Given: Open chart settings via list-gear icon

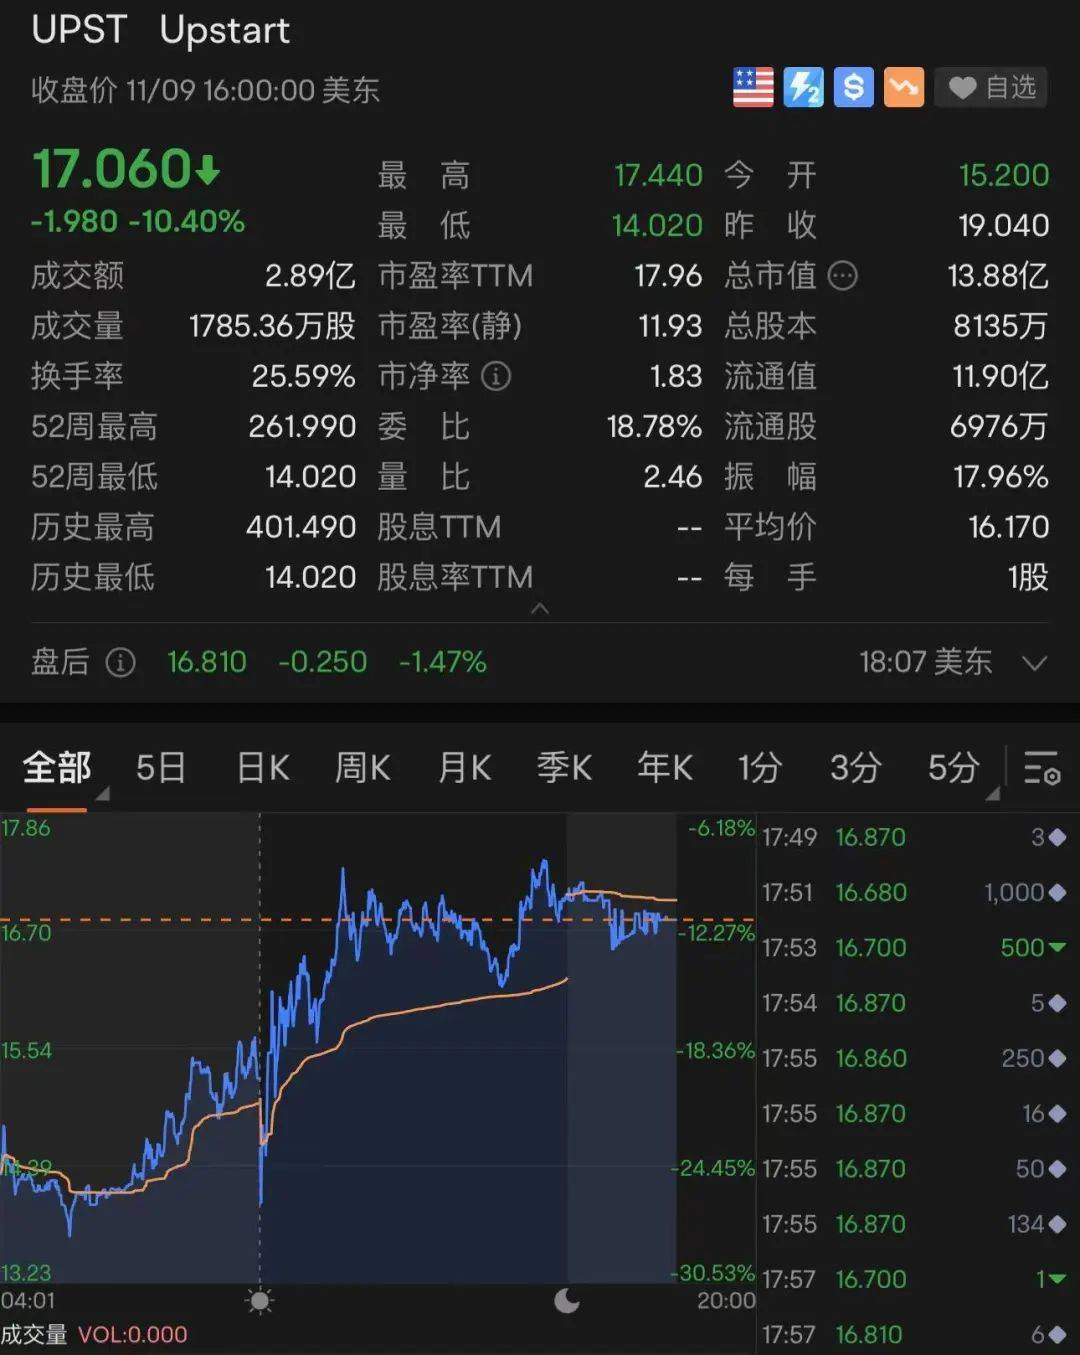Looking at the screenshot, I should pyautogui.click(x=1040, y=770).
